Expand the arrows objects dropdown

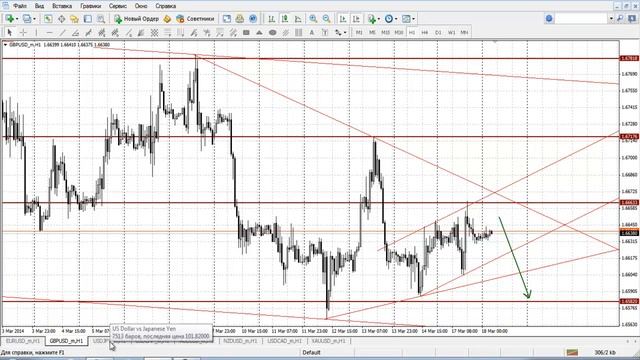(345, 32)
